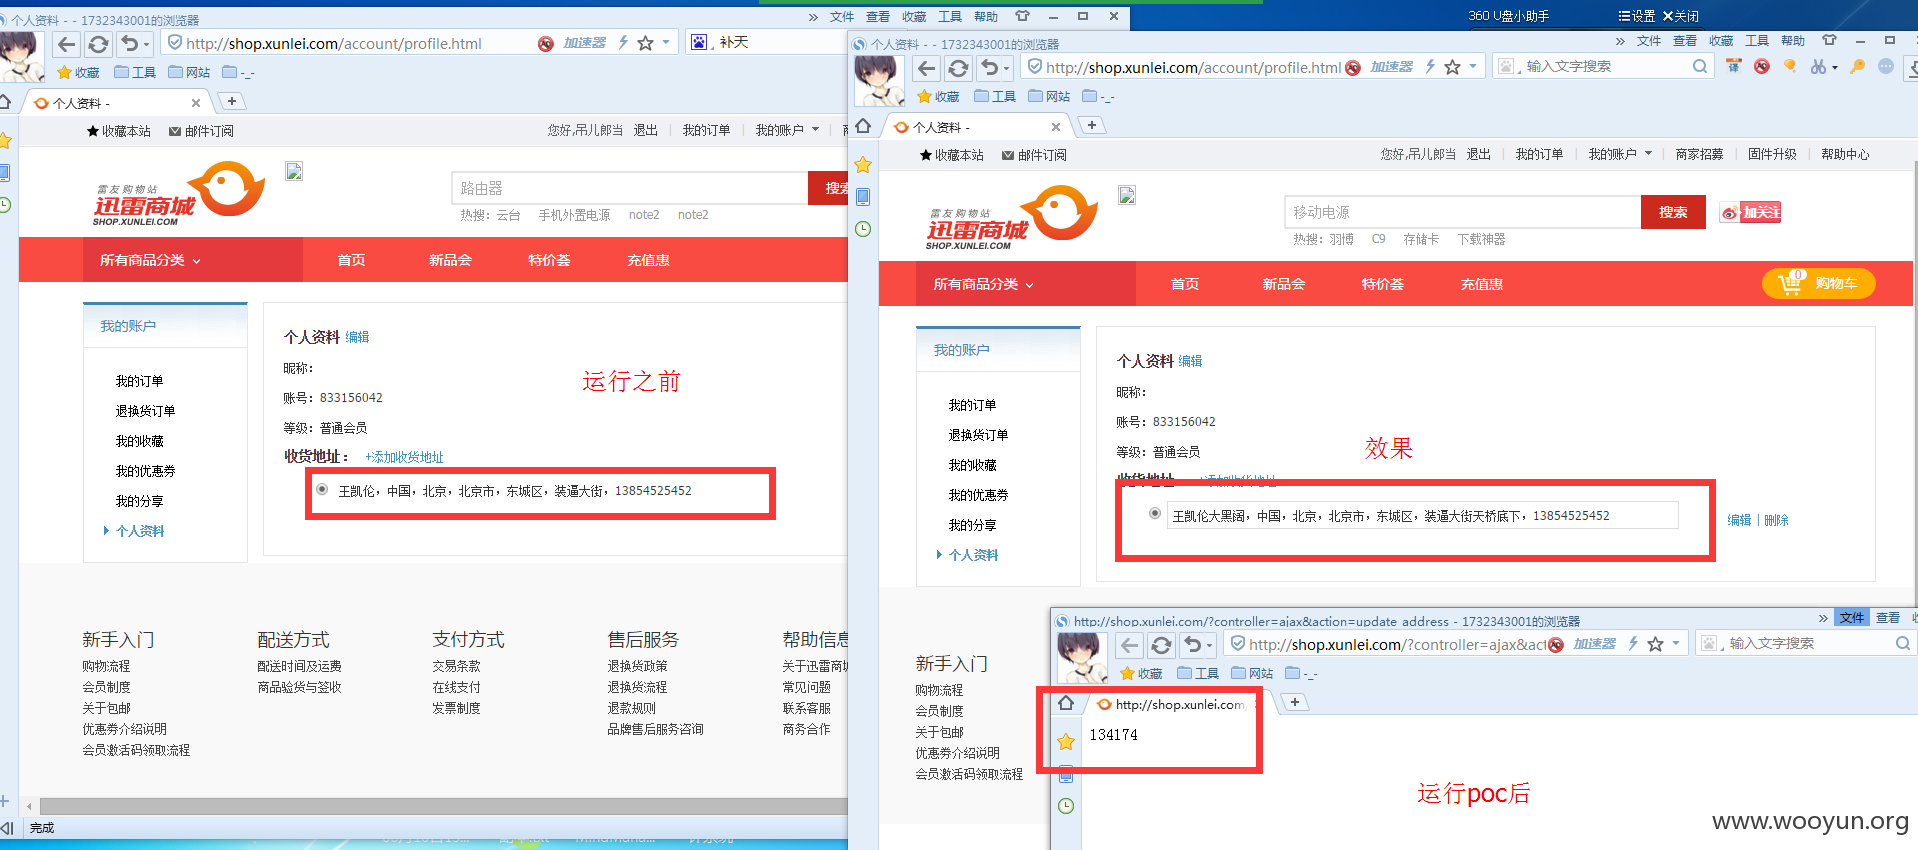The width and height of the screenshot is (1918, 850).
Task: Go back in the left browser window
Action: tap(67, 43)
